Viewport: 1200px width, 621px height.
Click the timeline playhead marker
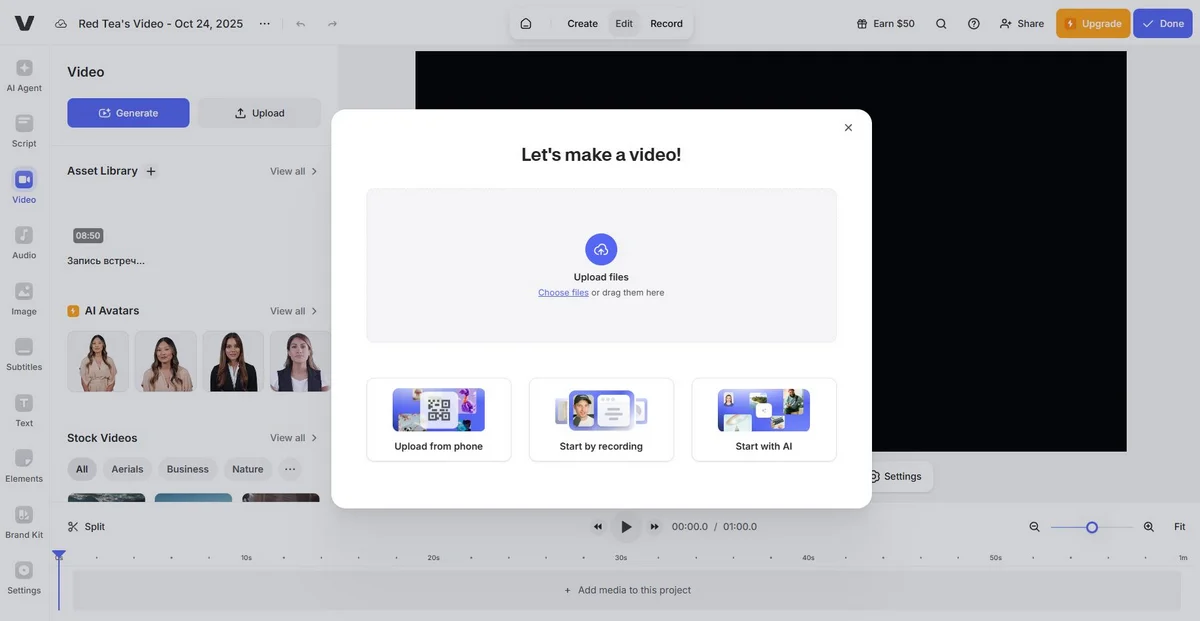click(x=59, y=555)
